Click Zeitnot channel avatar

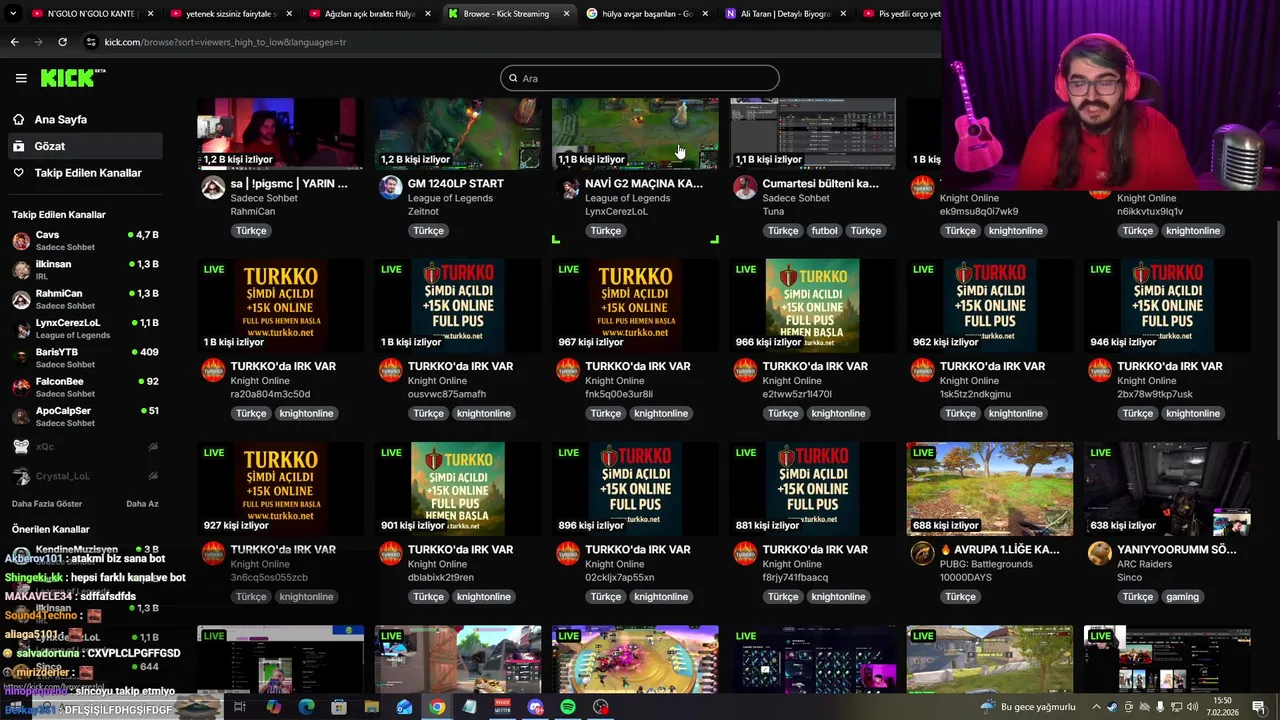point(390,188)
